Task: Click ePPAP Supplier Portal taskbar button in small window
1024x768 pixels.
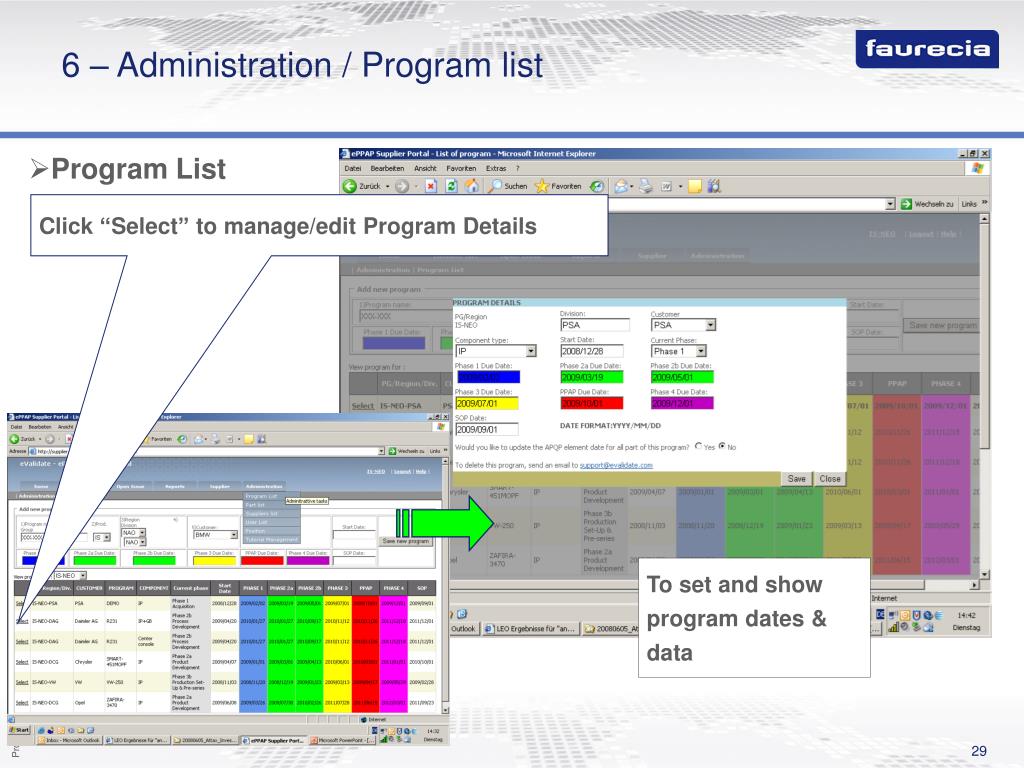Action: [x=273, y=741]
